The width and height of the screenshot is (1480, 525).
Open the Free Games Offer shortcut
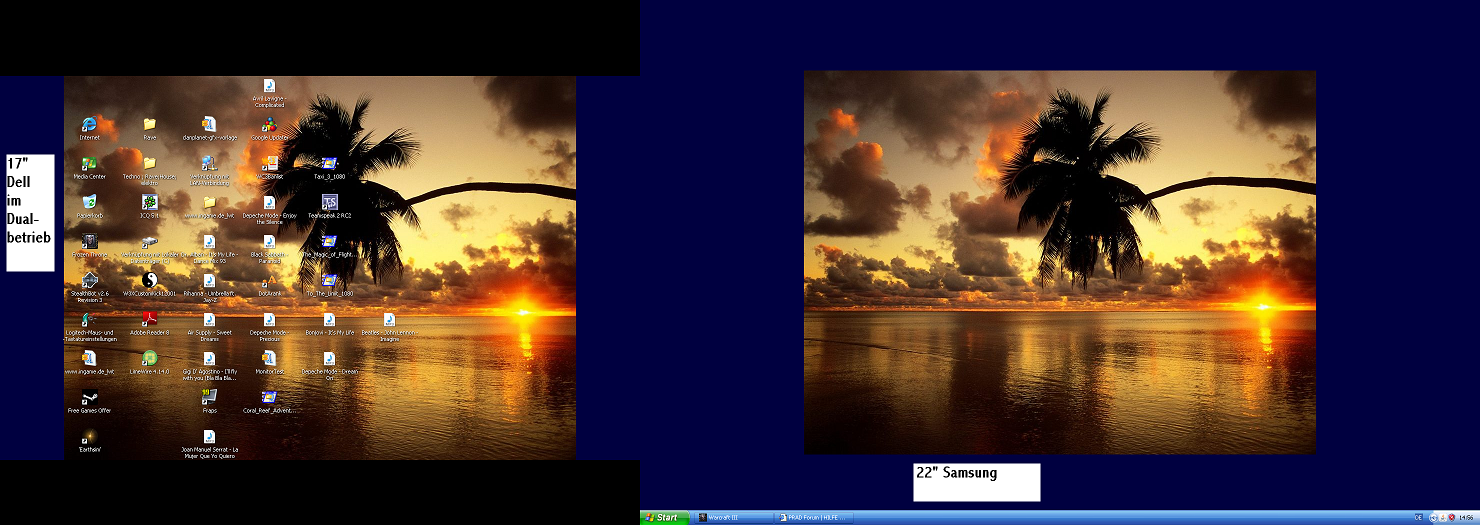(x=89, y=399)
